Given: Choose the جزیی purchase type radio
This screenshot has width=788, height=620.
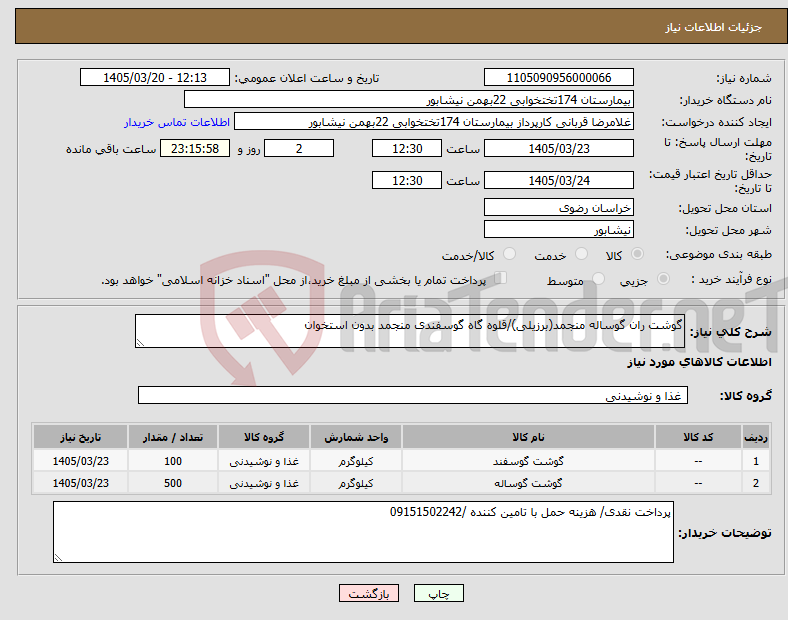Looking at the screenshot, I should (x=663, y=279).
